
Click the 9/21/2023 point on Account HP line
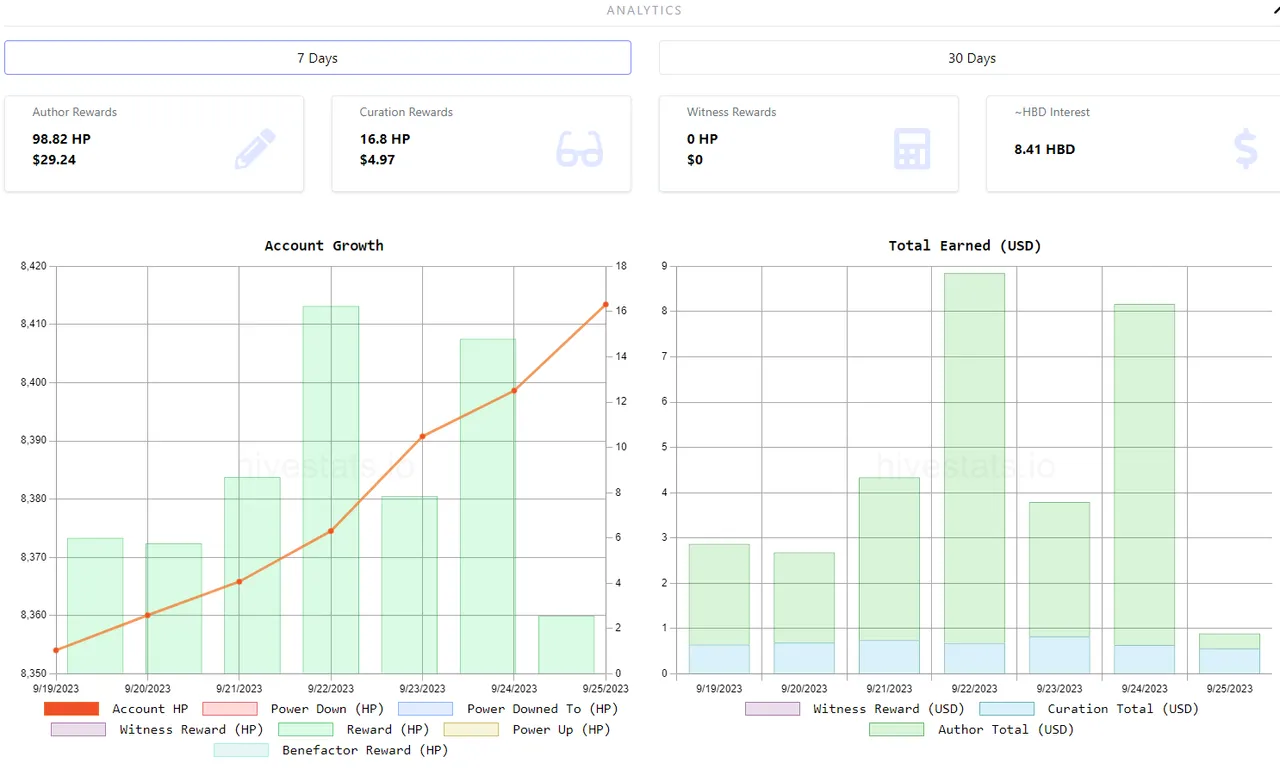click(239, 582)
